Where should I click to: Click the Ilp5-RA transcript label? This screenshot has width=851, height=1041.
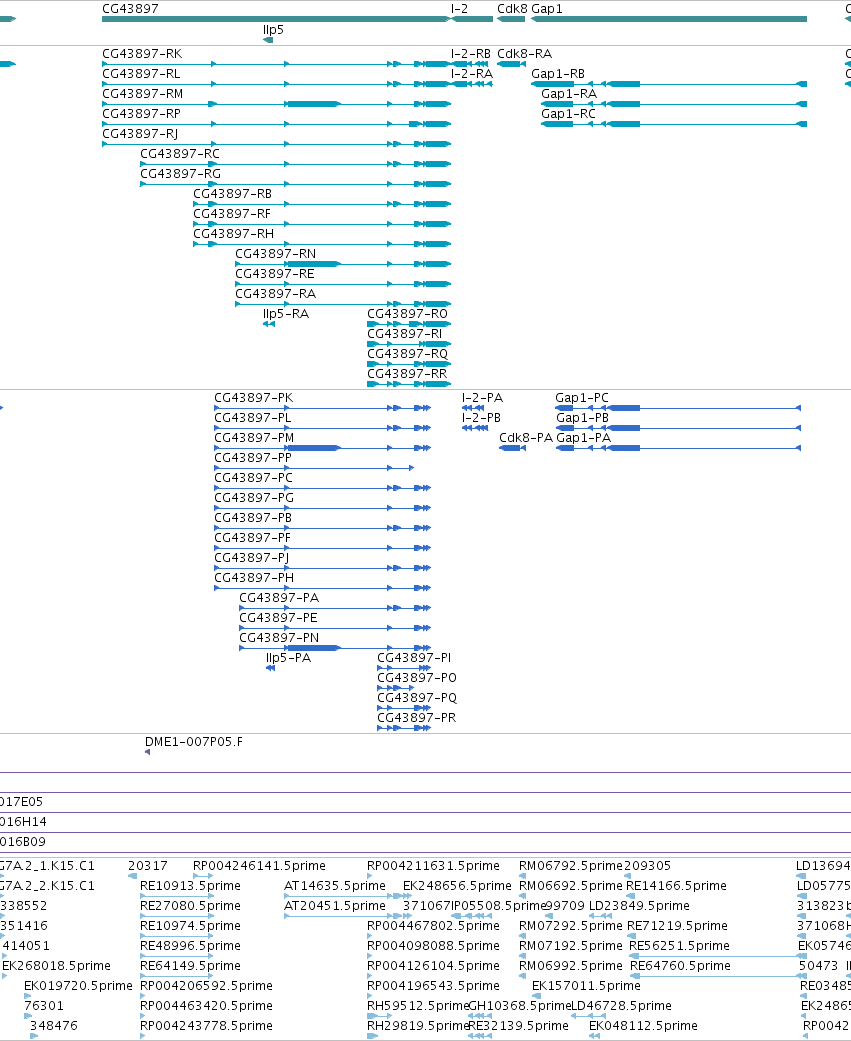click(286, 313)
